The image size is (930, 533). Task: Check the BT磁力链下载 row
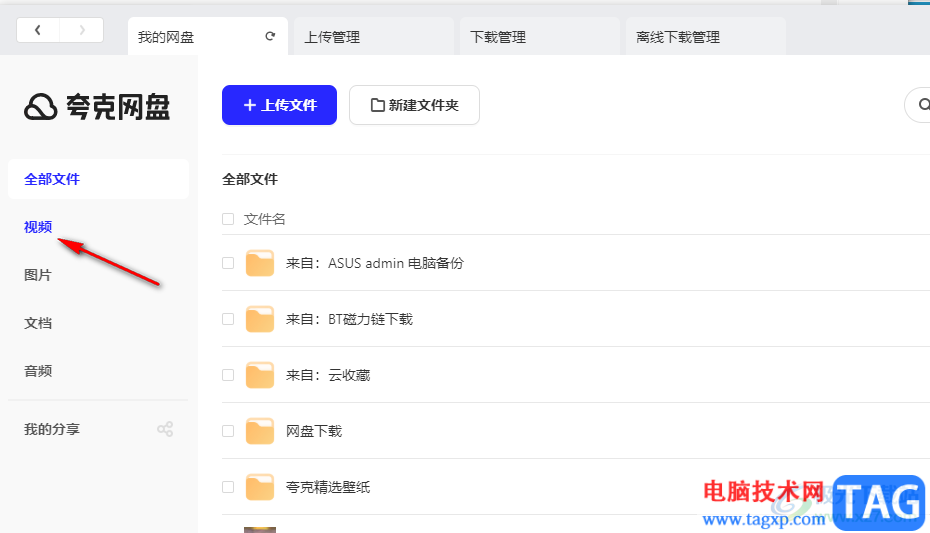pyautogui.click(x=228, y=319)
